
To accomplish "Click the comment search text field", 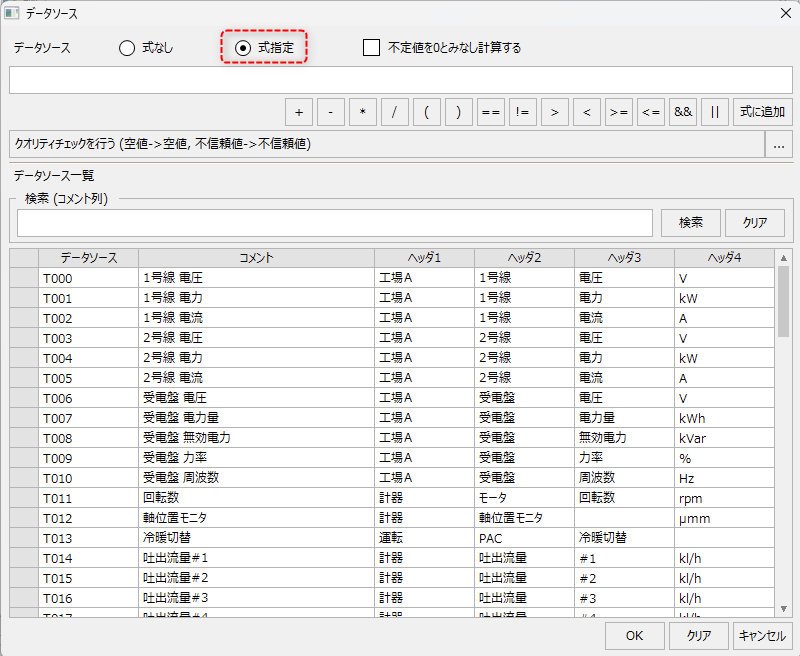I will [x=334, y=223].
